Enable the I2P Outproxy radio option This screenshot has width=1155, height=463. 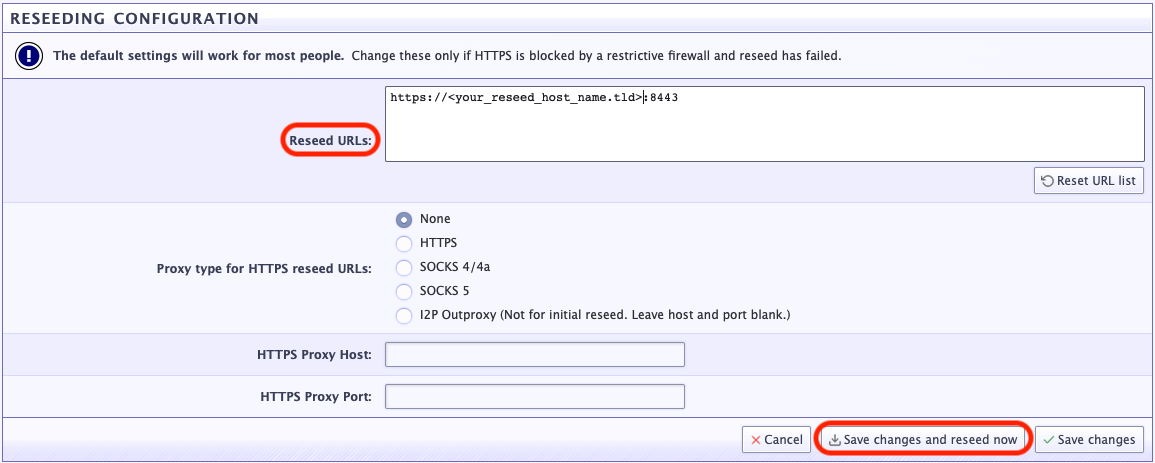point(404,316)
